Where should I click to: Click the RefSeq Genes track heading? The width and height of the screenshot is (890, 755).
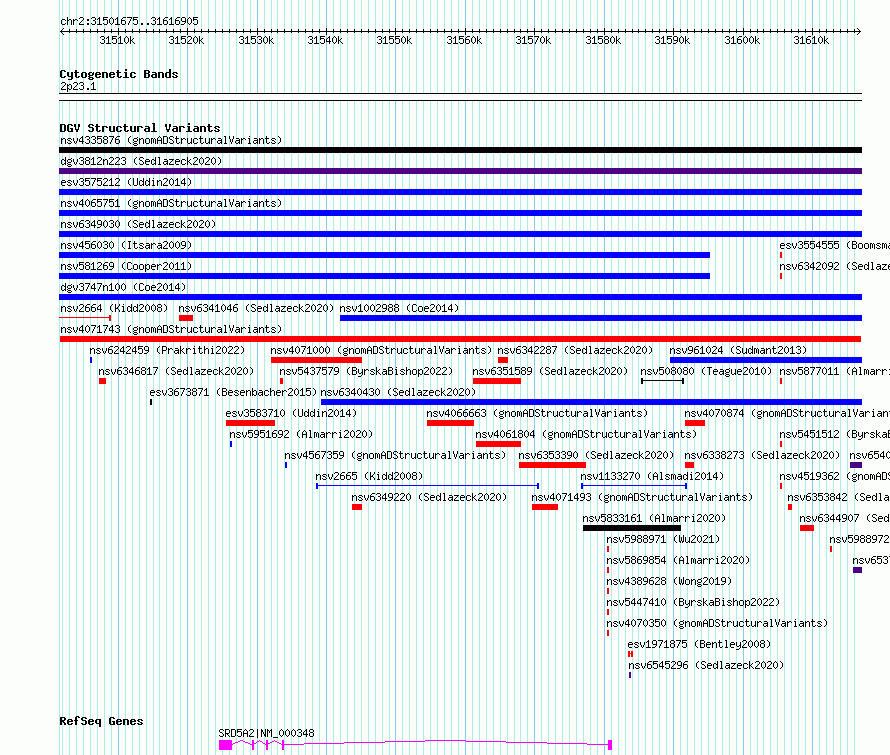(101, 721)
